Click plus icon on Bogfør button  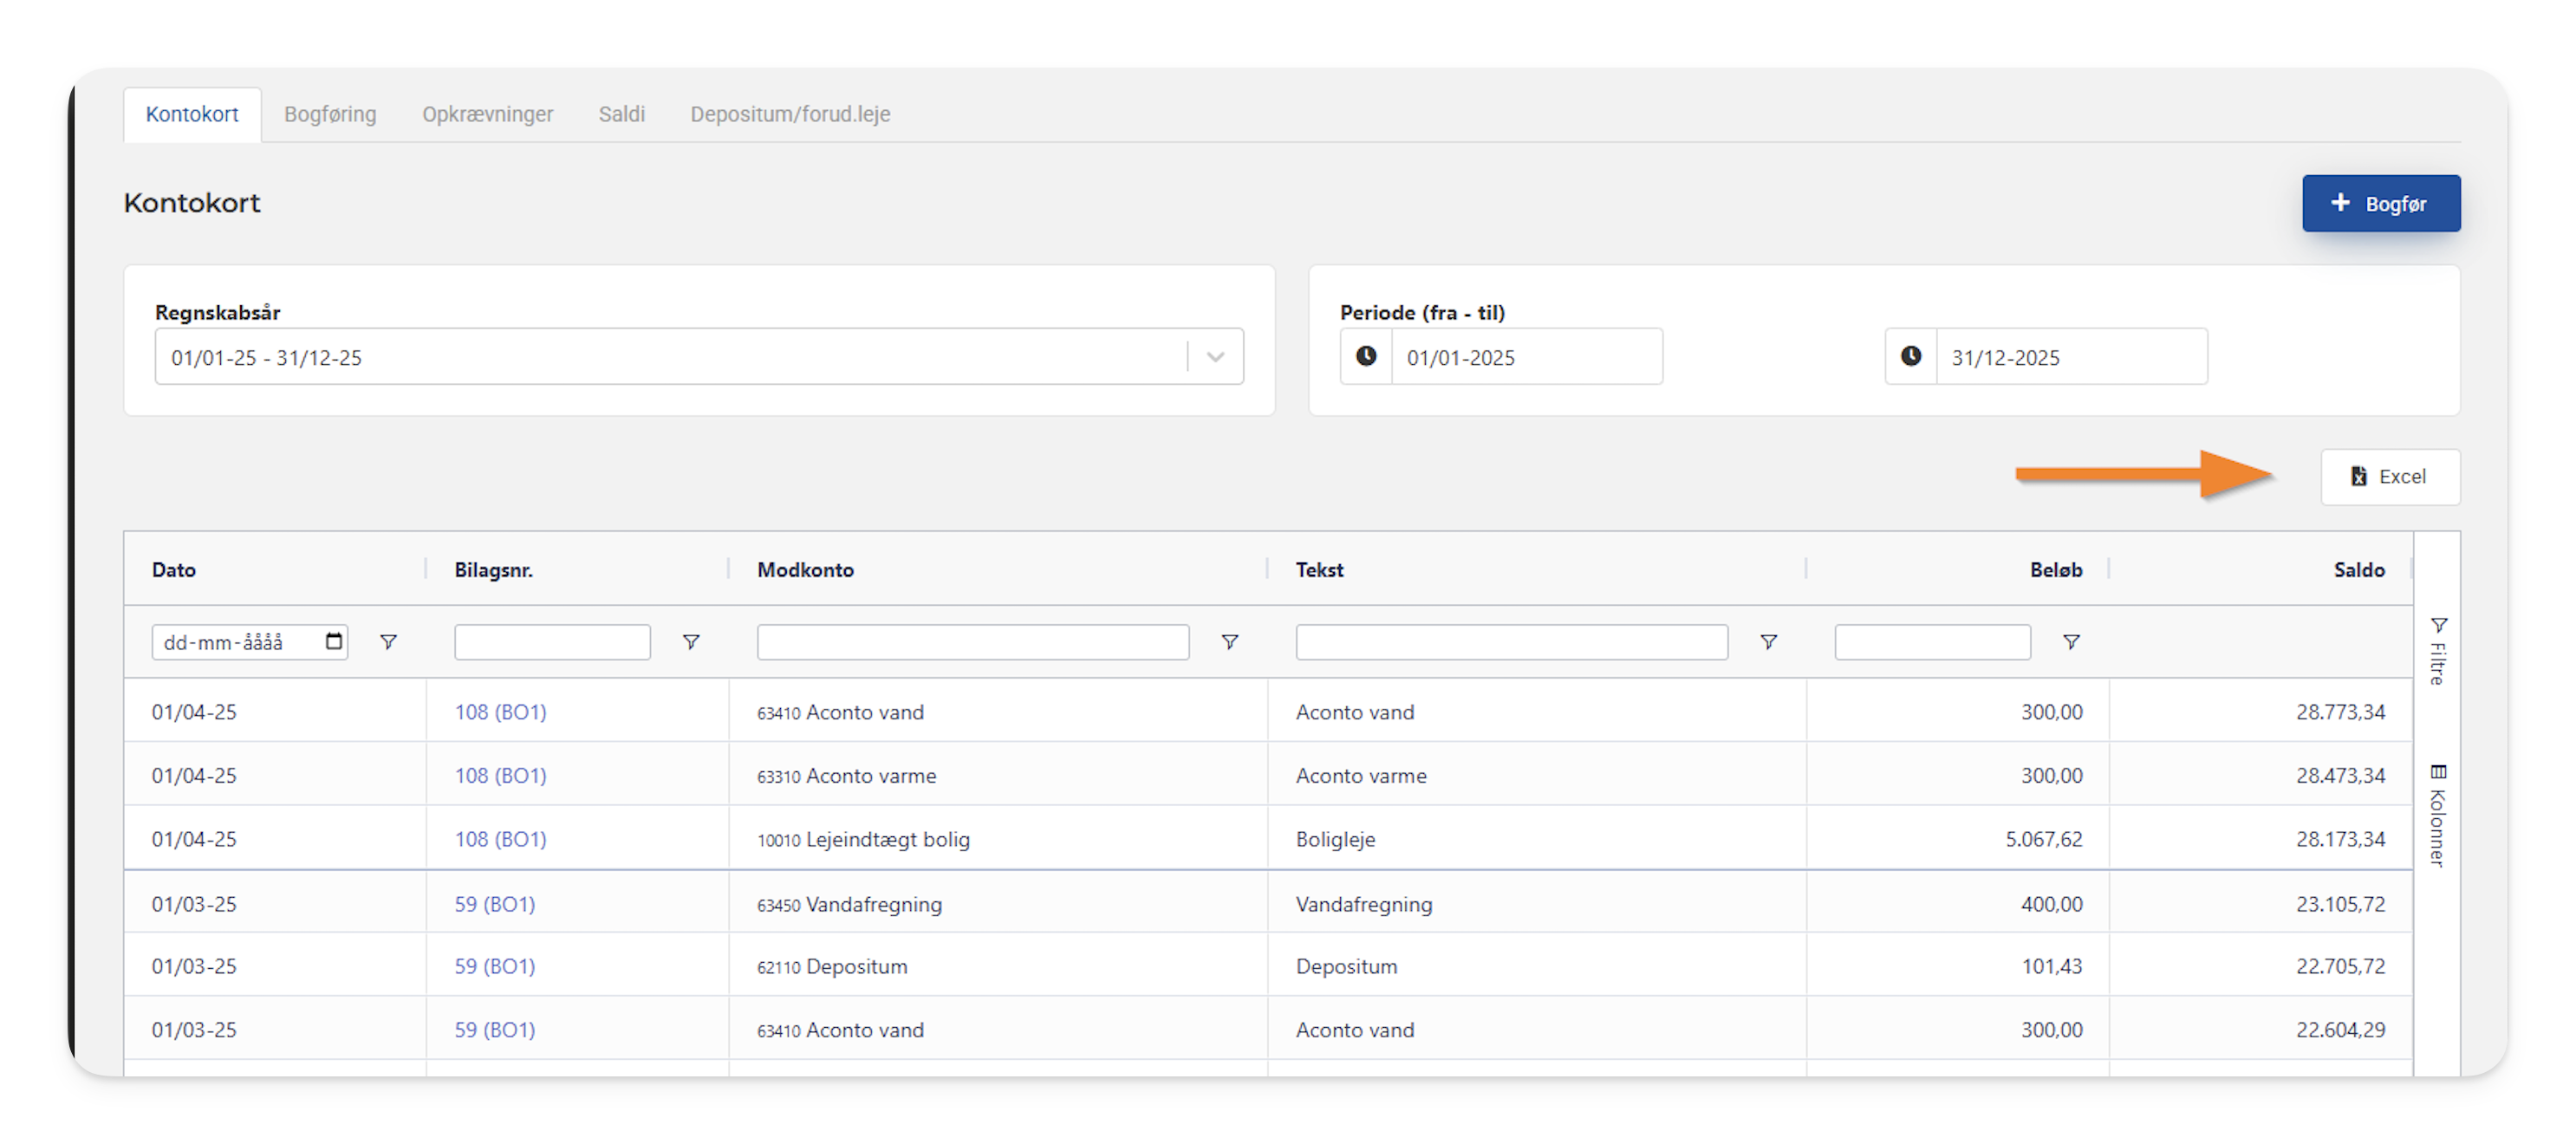[2340, 202]
